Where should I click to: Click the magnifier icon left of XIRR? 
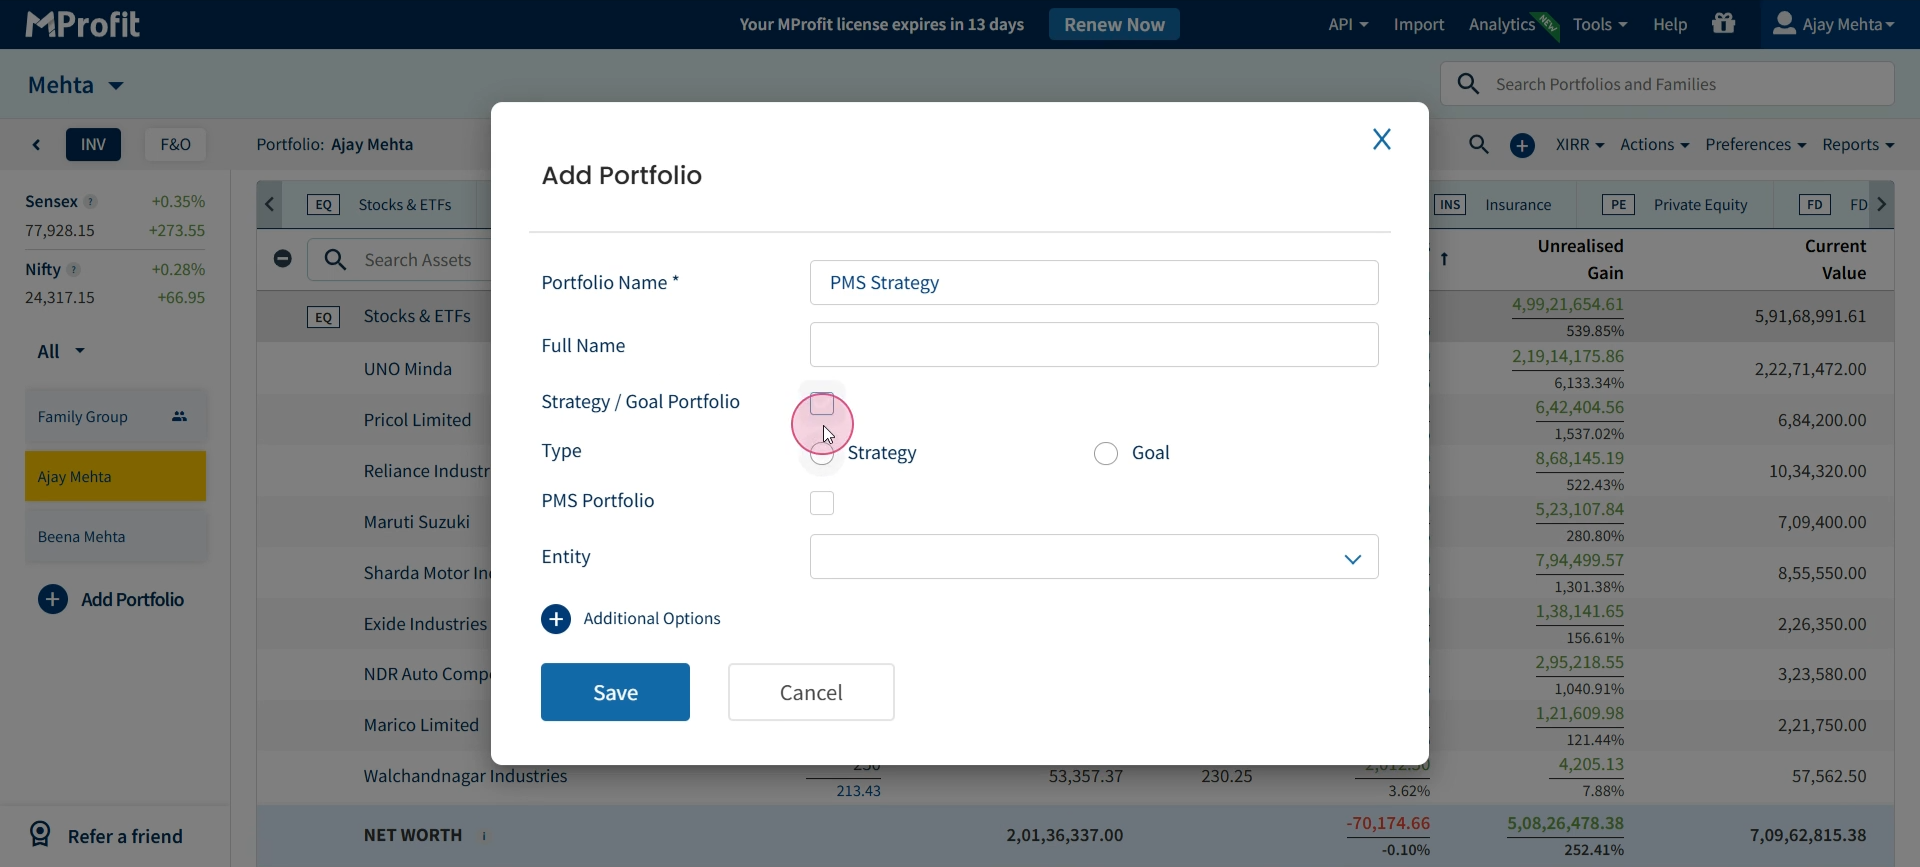coord(1479,145)
